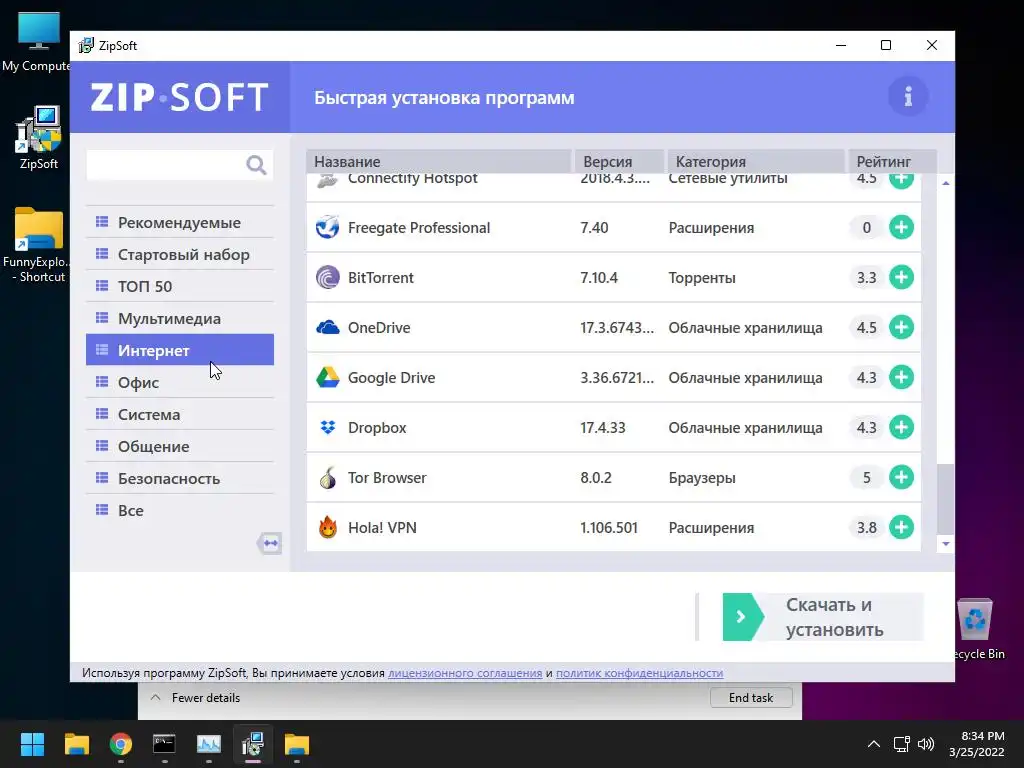Add OneDrive using the green plus button

click(901, 327)
